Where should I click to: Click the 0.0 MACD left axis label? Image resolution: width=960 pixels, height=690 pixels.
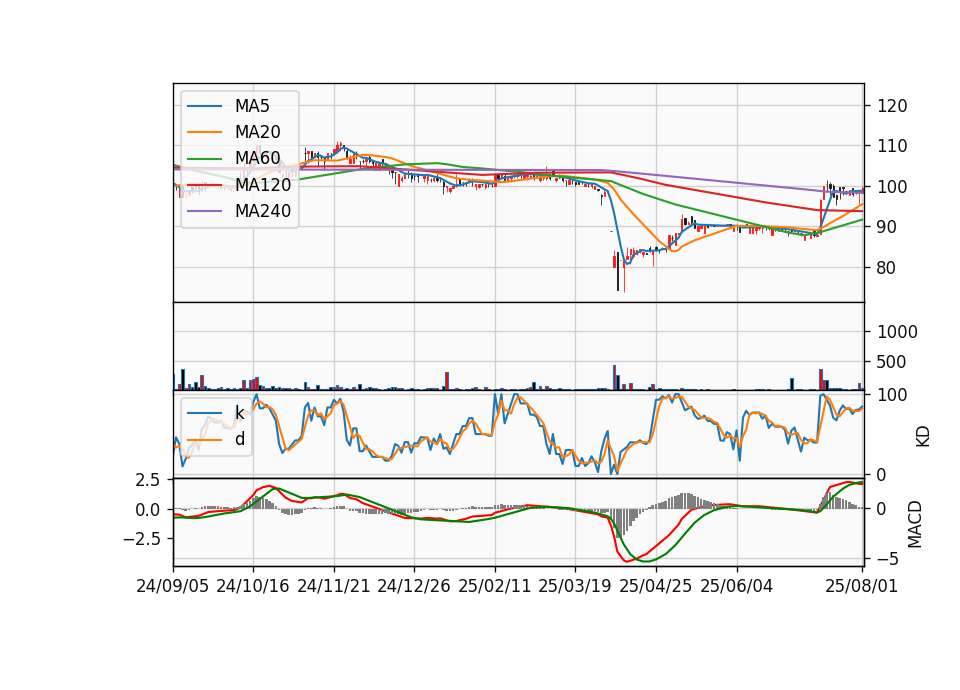tap(147, 509)
